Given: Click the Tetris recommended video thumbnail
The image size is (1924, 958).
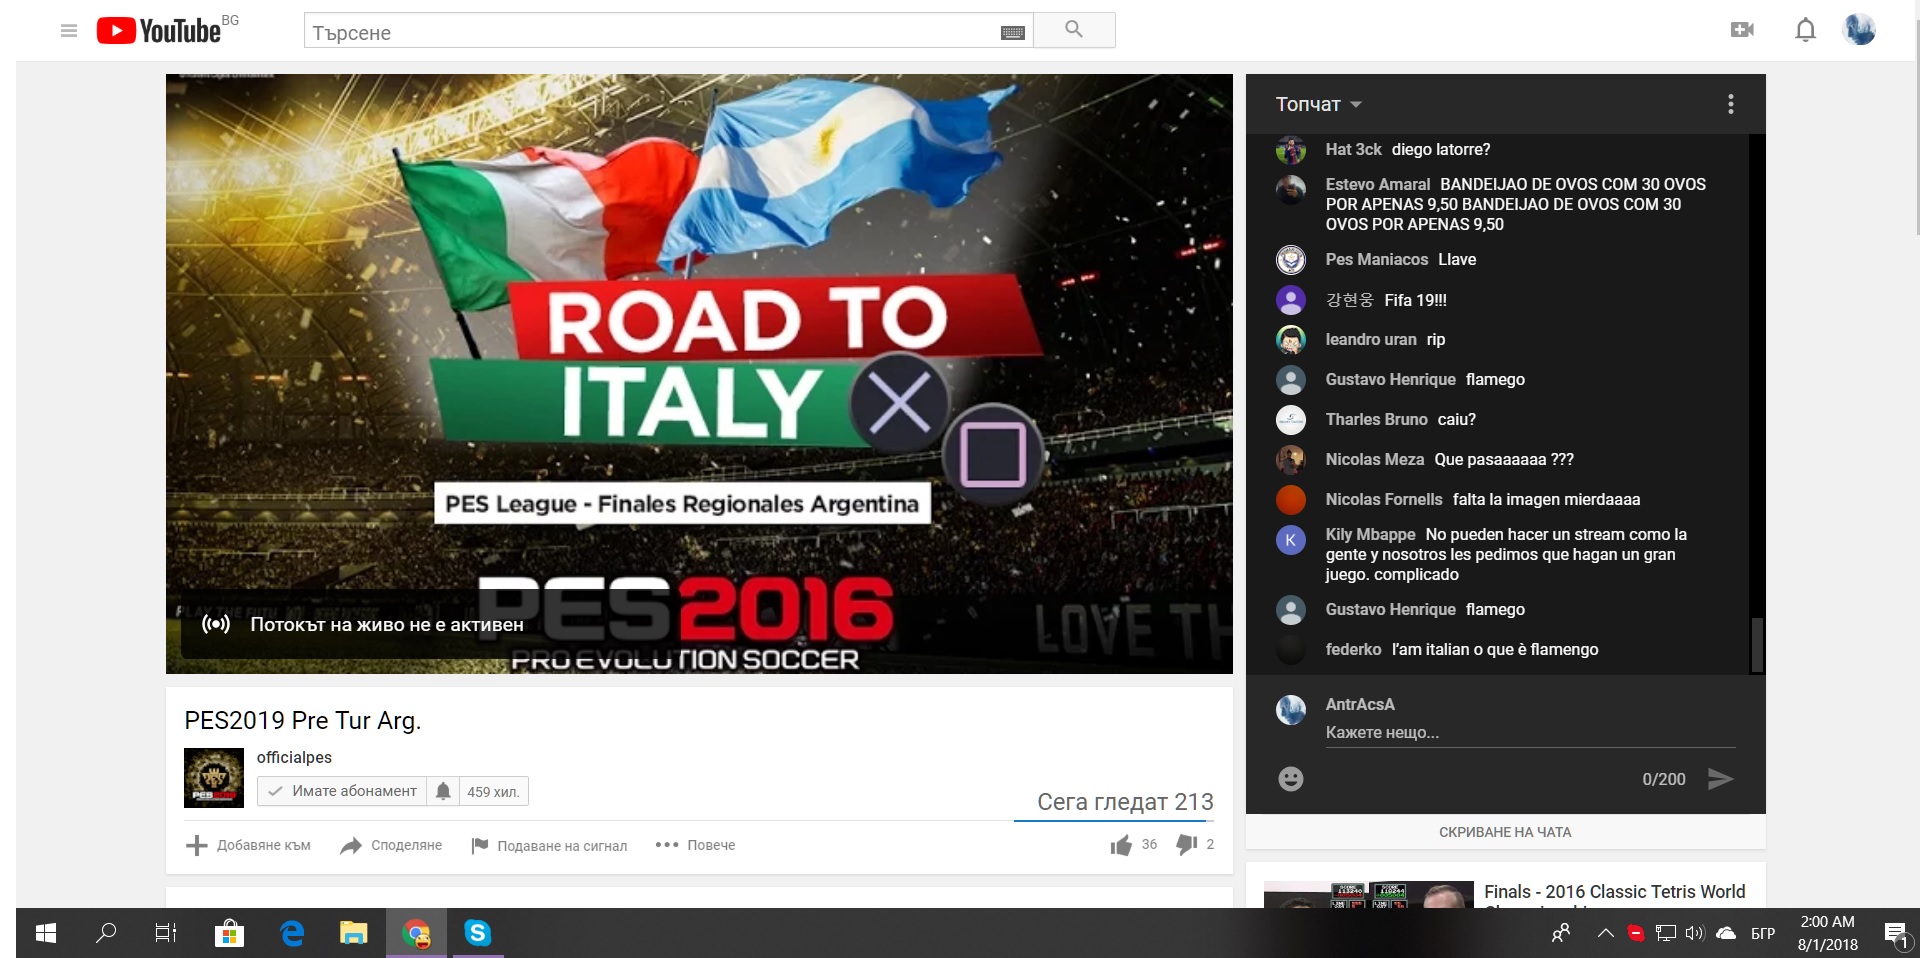Looking at the screenshot, I should [x=1369, y=894].
